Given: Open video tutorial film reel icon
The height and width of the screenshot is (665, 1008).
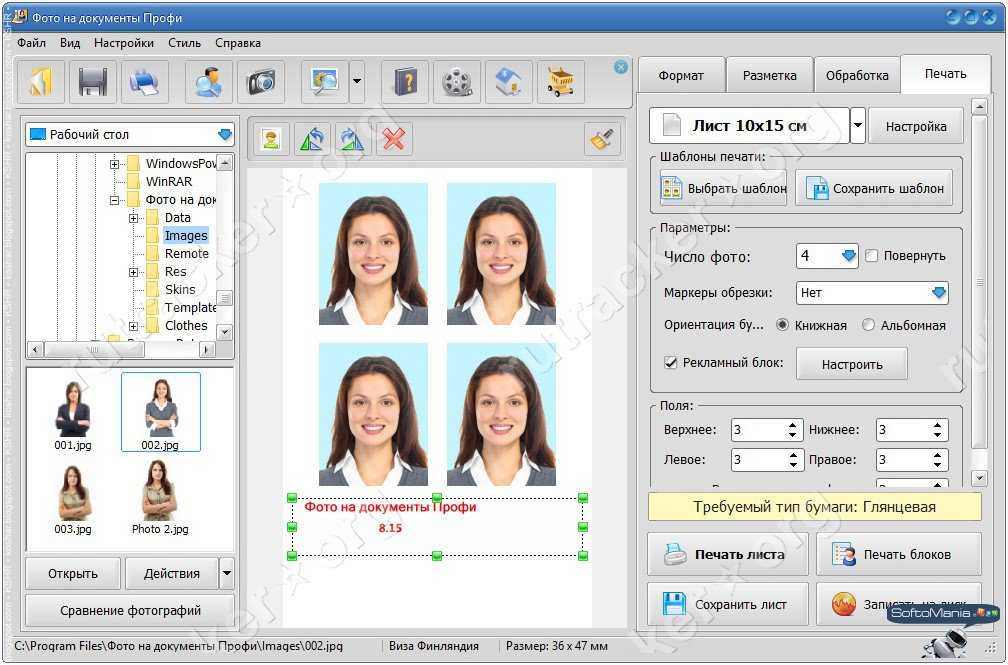Looking at the screenshot, I should [x=456, y=82].
